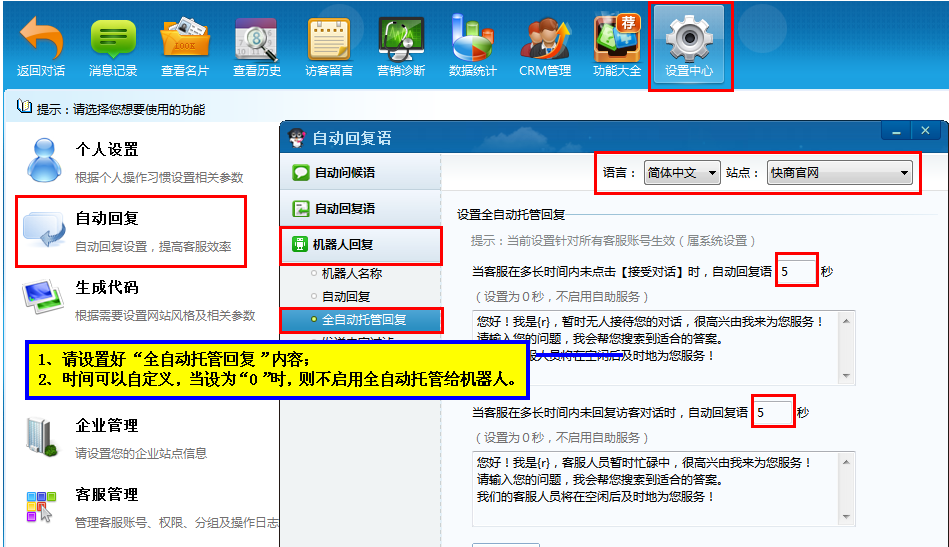Open 访客留言 visitor messages

click(x=329, y=40)
